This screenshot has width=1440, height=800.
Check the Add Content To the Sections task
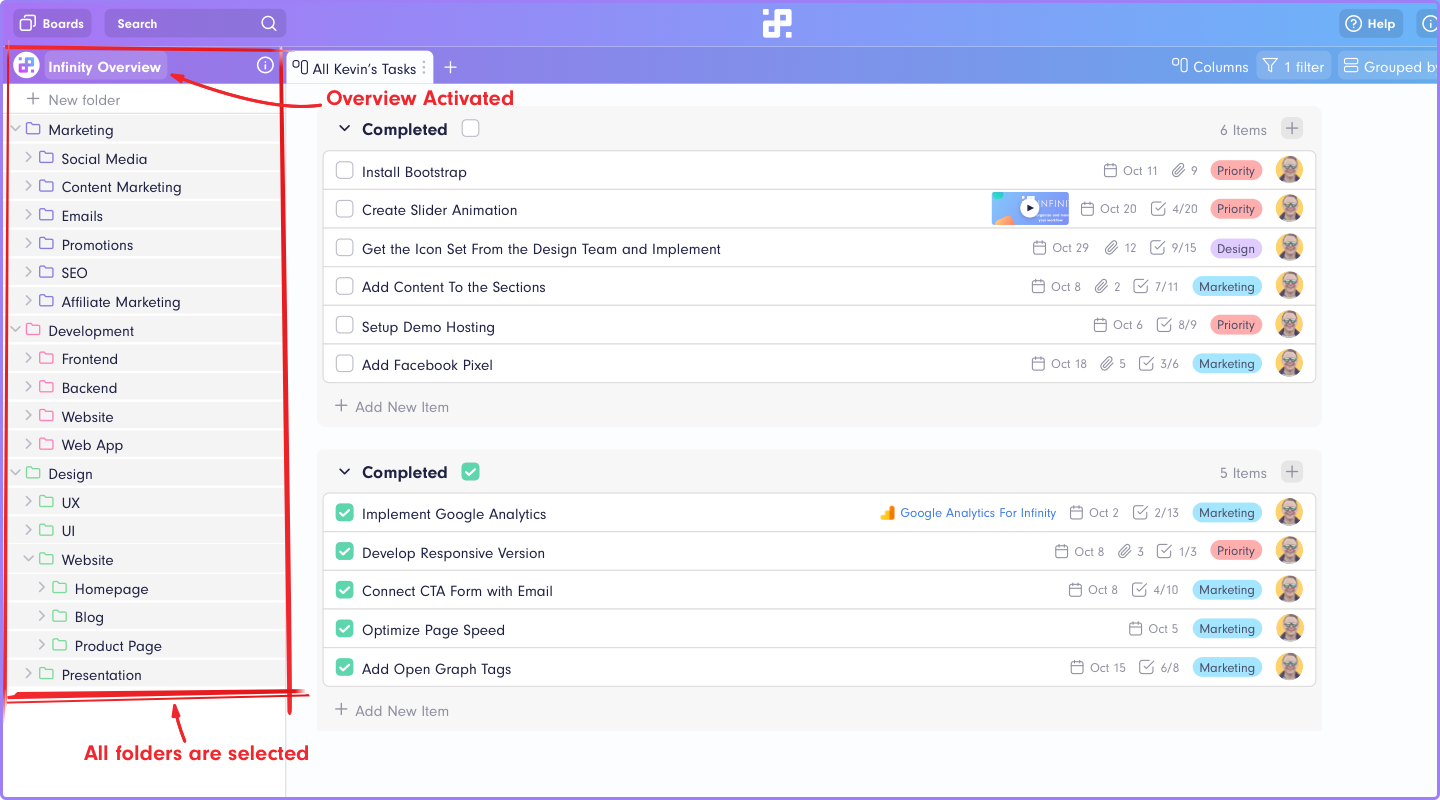tap(345, 286)
